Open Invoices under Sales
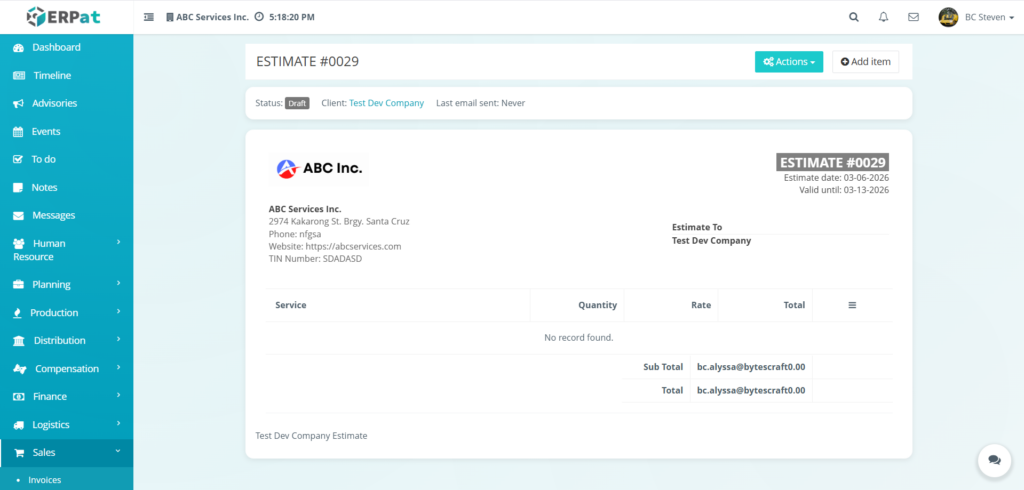 44,480
